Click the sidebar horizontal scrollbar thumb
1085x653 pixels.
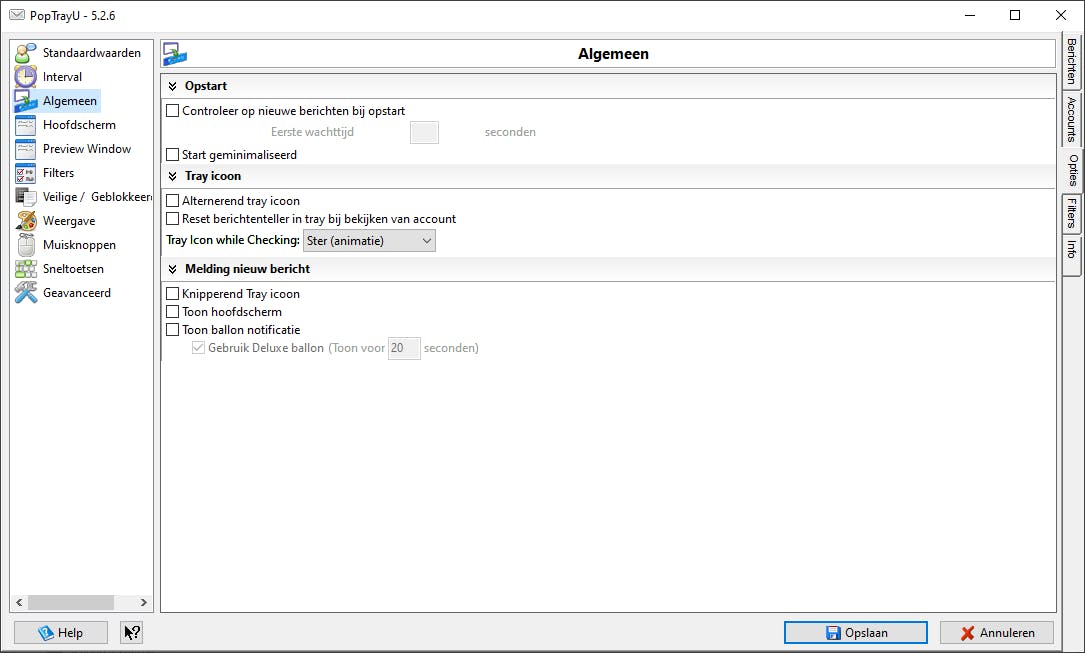coord(71,603)
